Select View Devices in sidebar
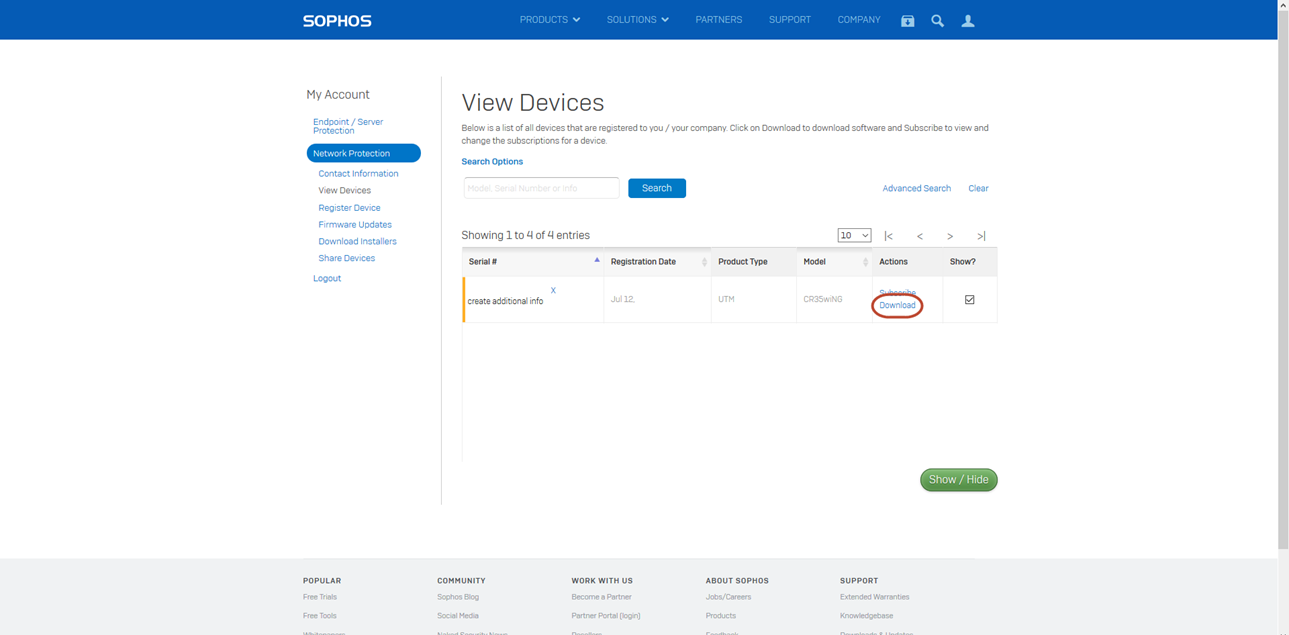 344,190
